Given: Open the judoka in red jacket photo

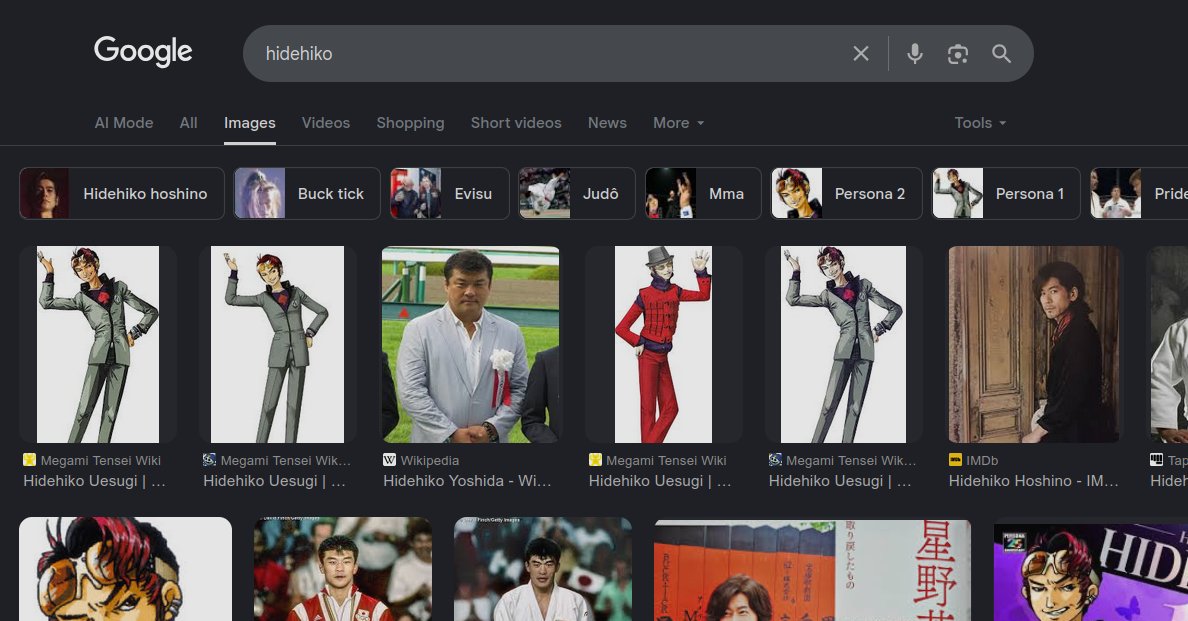Looking at the screenshot, I should coord(343,570).
